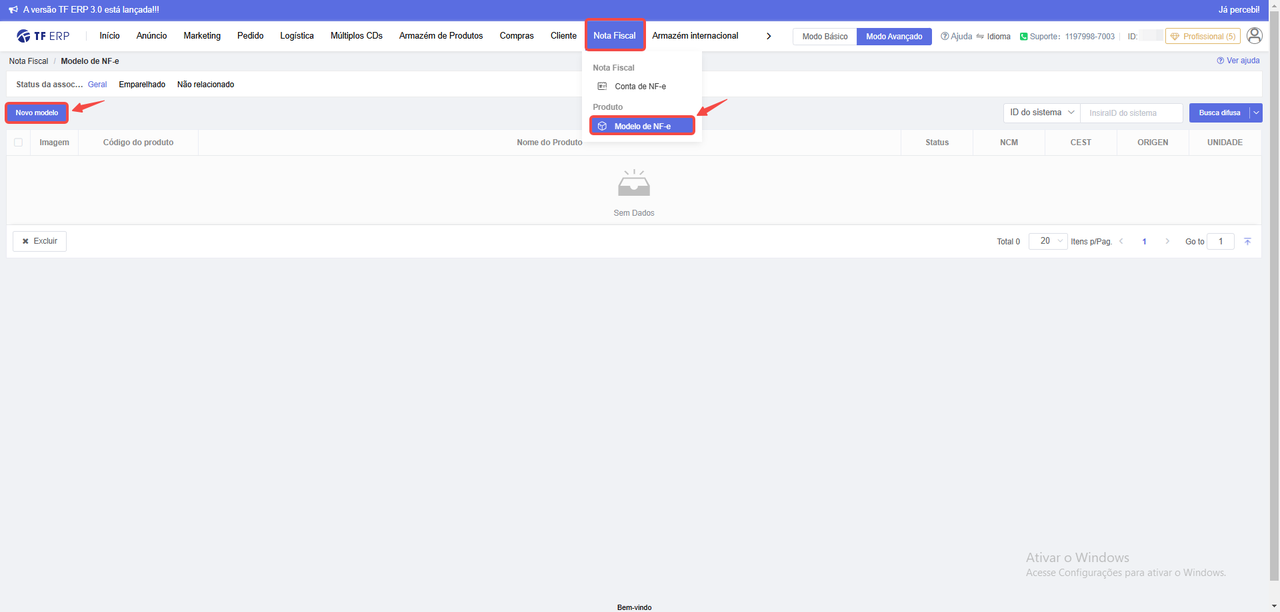
Task: Open the Início menu
Action: (x=110, y=36)
